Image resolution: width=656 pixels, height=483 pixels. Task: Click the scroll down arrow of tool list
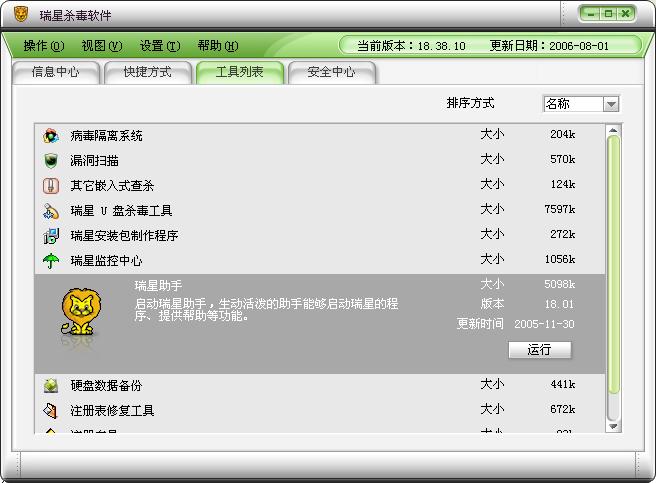(613, 426)
